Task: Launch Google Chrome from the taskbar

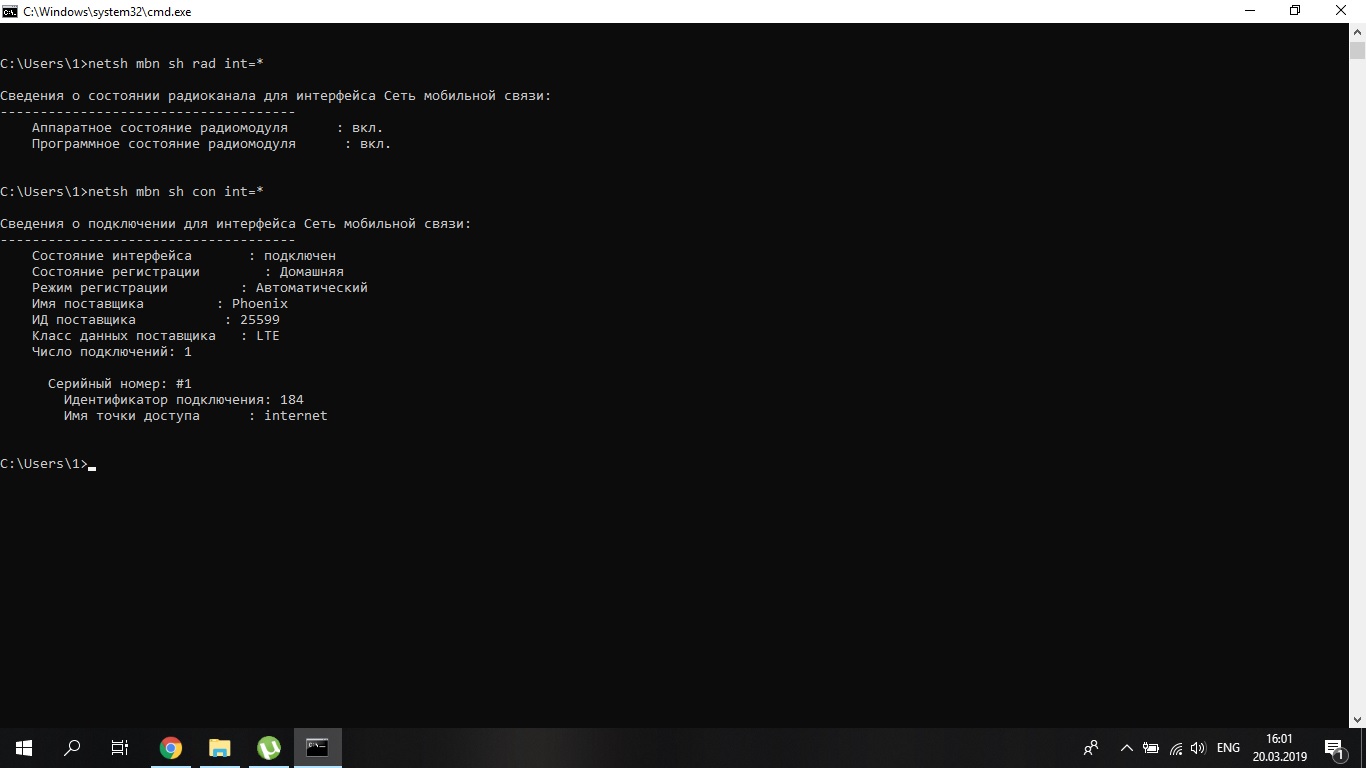Action: click(171, 748)
